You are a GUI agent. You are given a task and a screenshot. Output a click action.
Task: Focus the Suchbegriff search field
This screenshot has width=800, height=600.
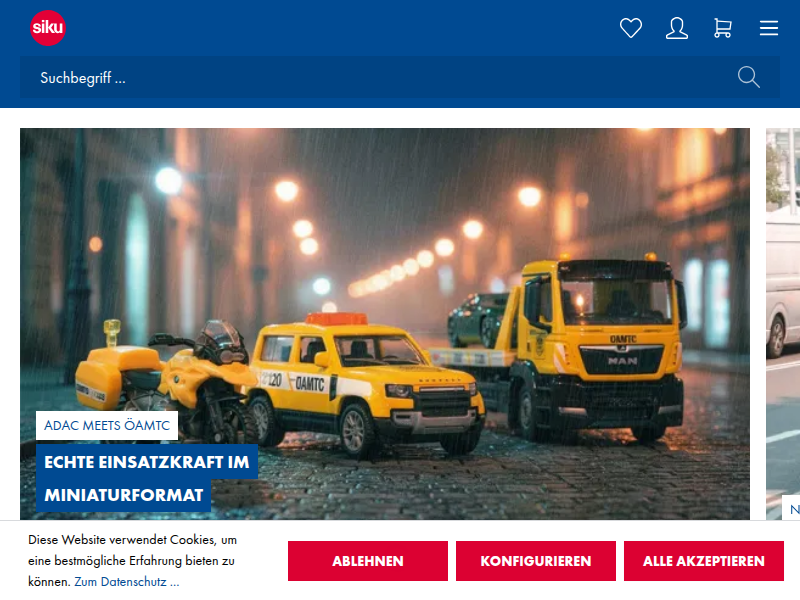click(380, 77)
